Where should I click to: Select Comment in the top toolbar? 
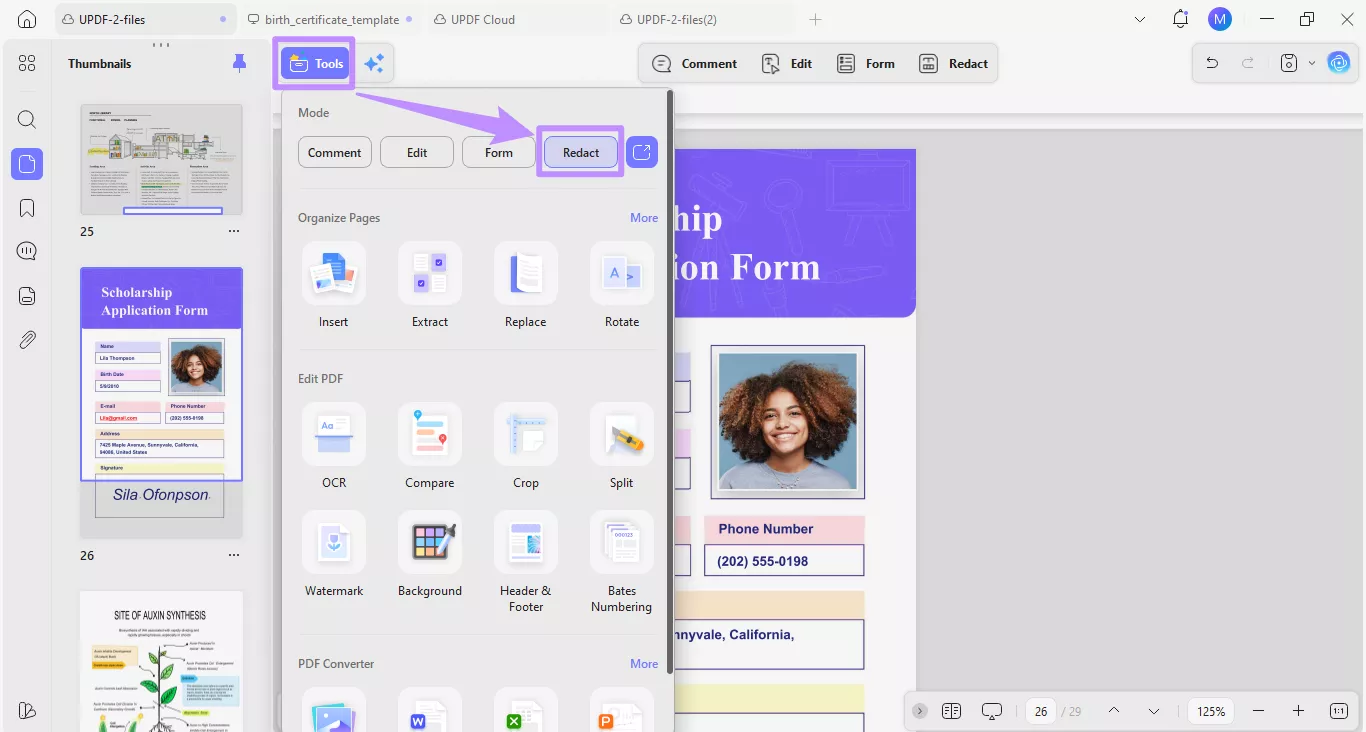(695, 64)
